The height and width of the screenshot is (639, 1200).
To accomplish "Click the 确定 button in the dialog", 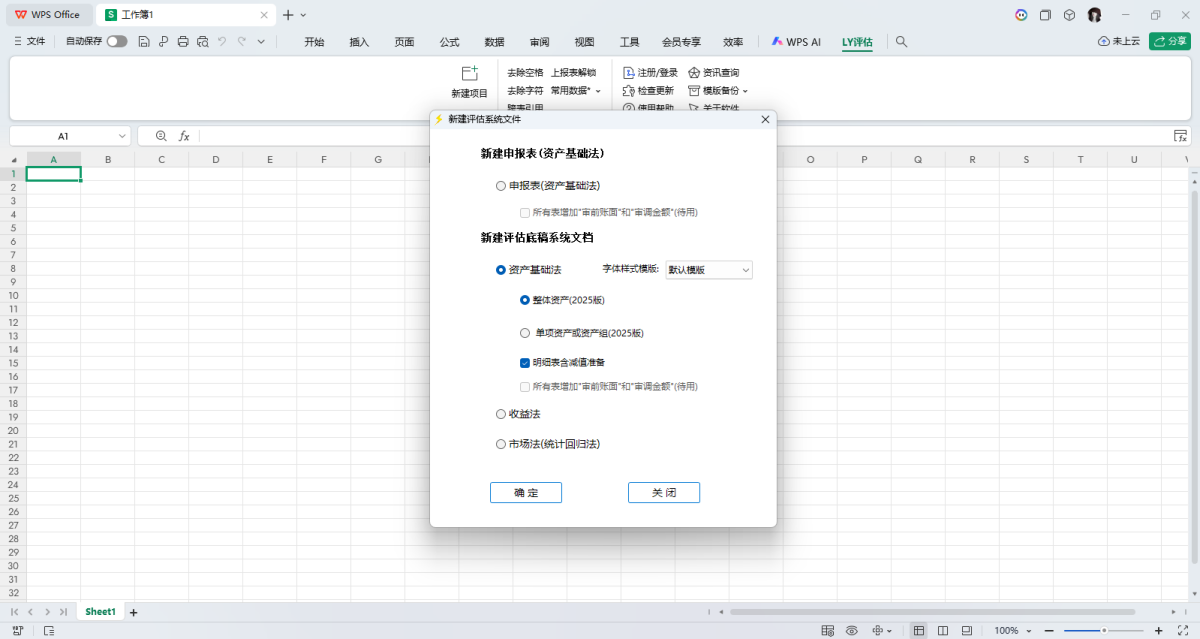I will 525,492.
